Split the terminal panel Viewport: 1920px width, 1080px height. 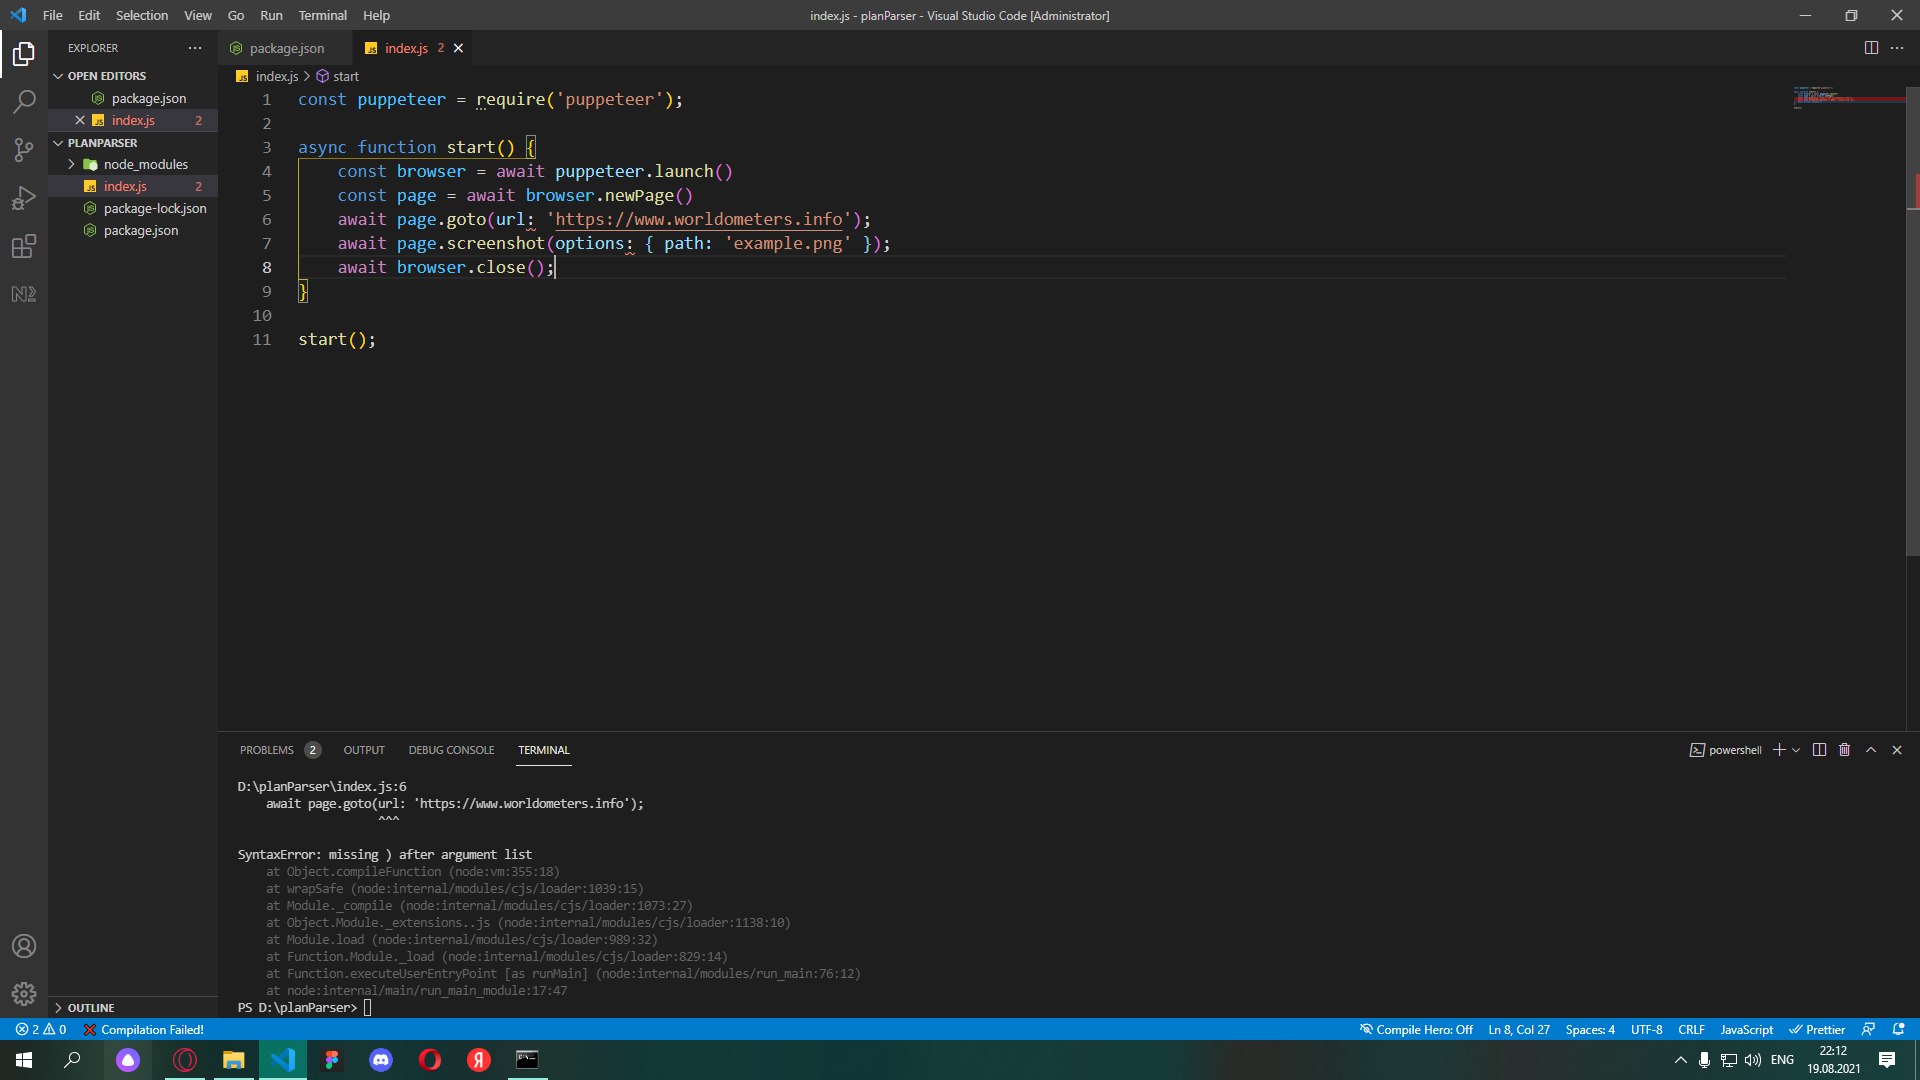[x=1819, y=750]
